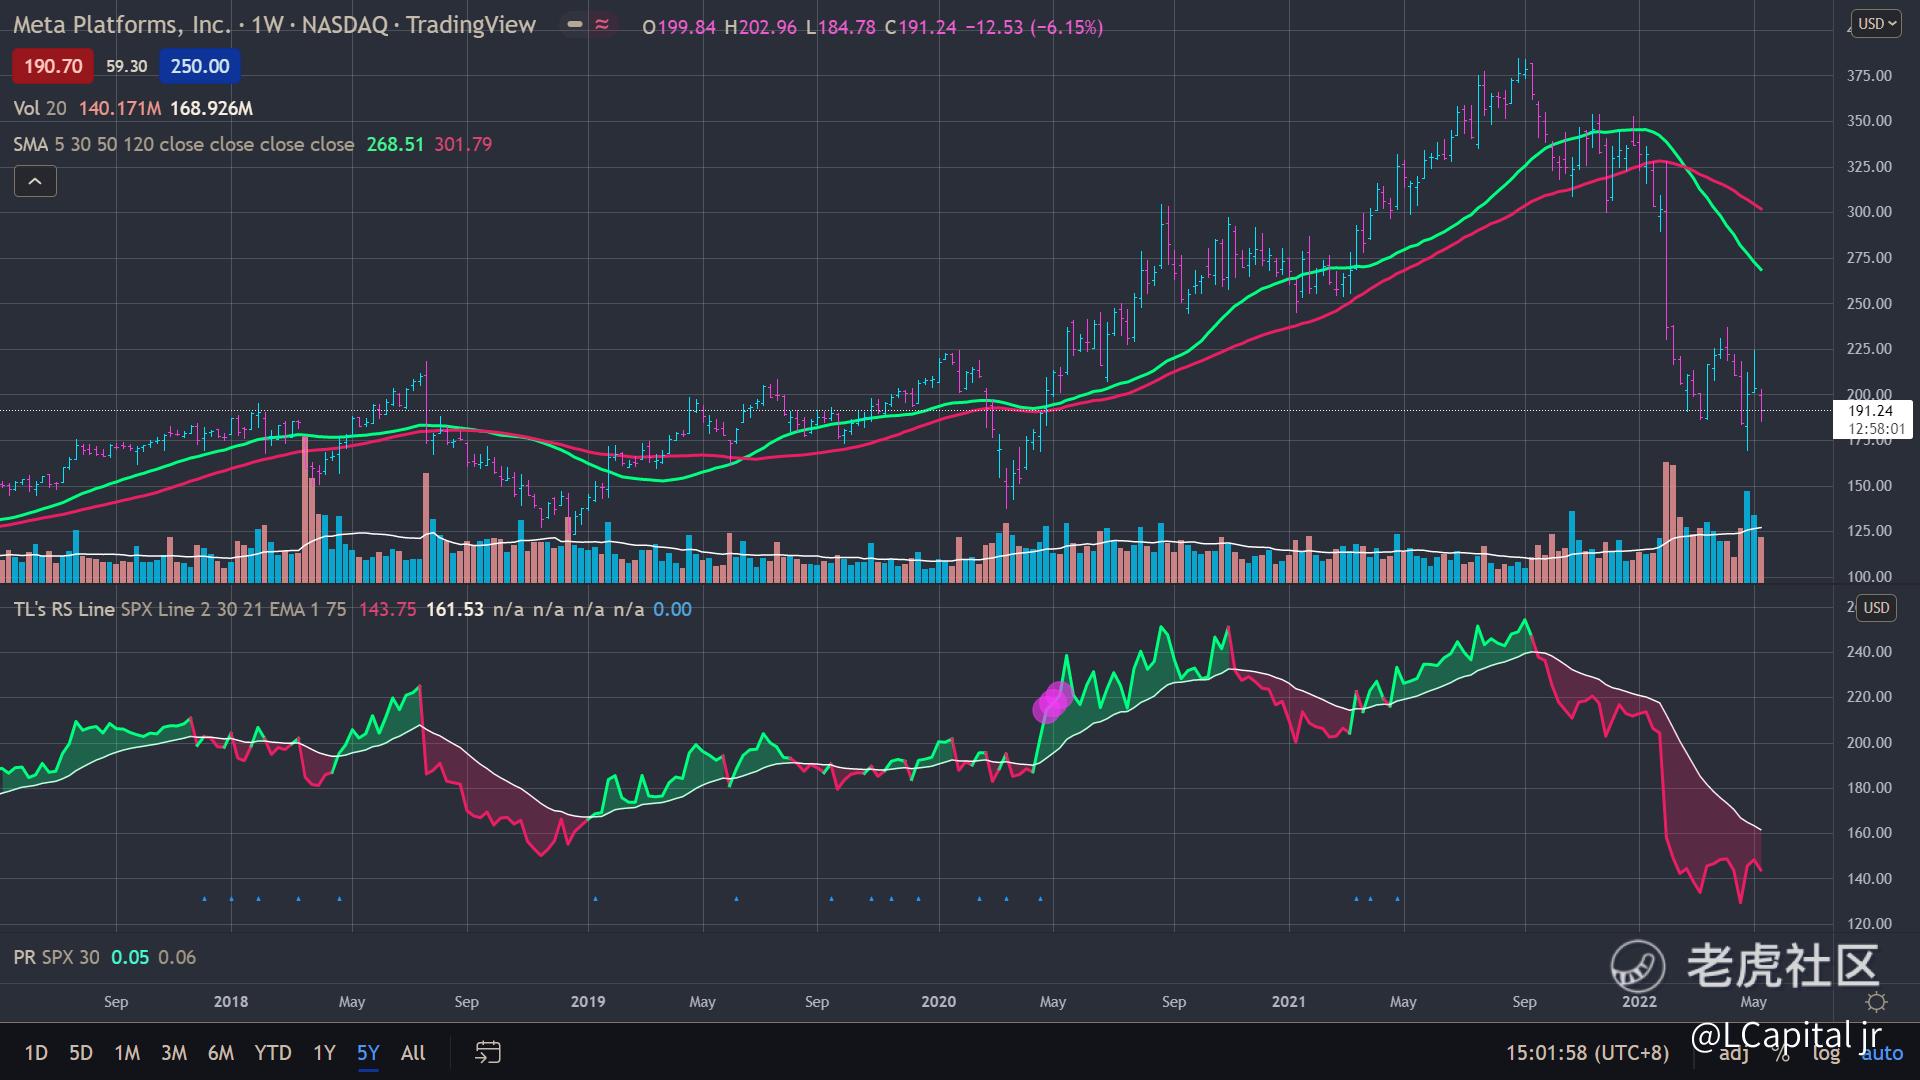Toggle the auto scale option

(x=1882, y=1053)
